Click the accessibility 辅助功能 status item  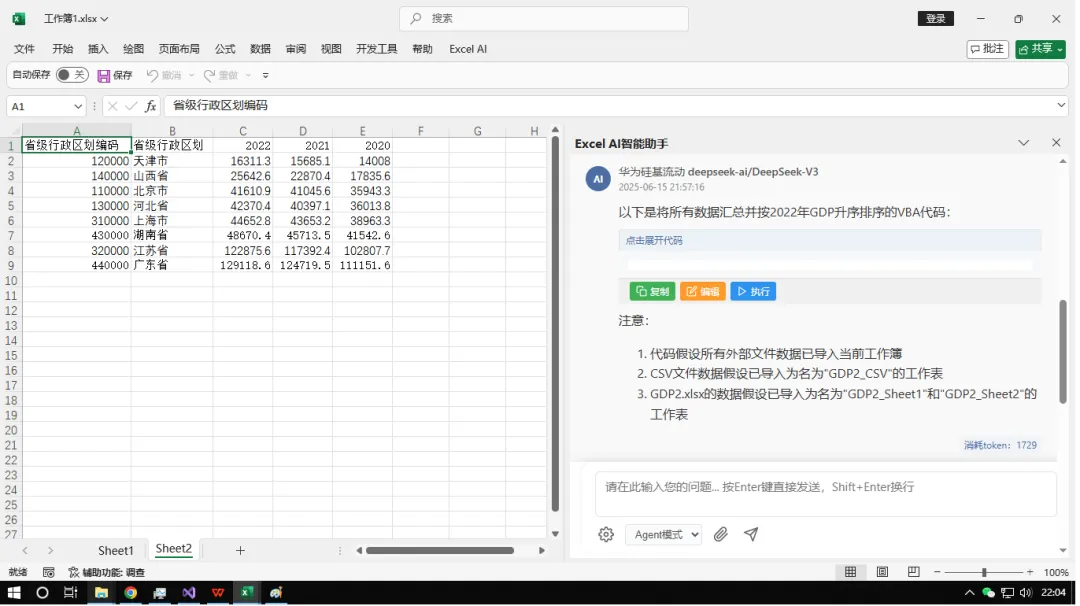[x=107, y=573]
